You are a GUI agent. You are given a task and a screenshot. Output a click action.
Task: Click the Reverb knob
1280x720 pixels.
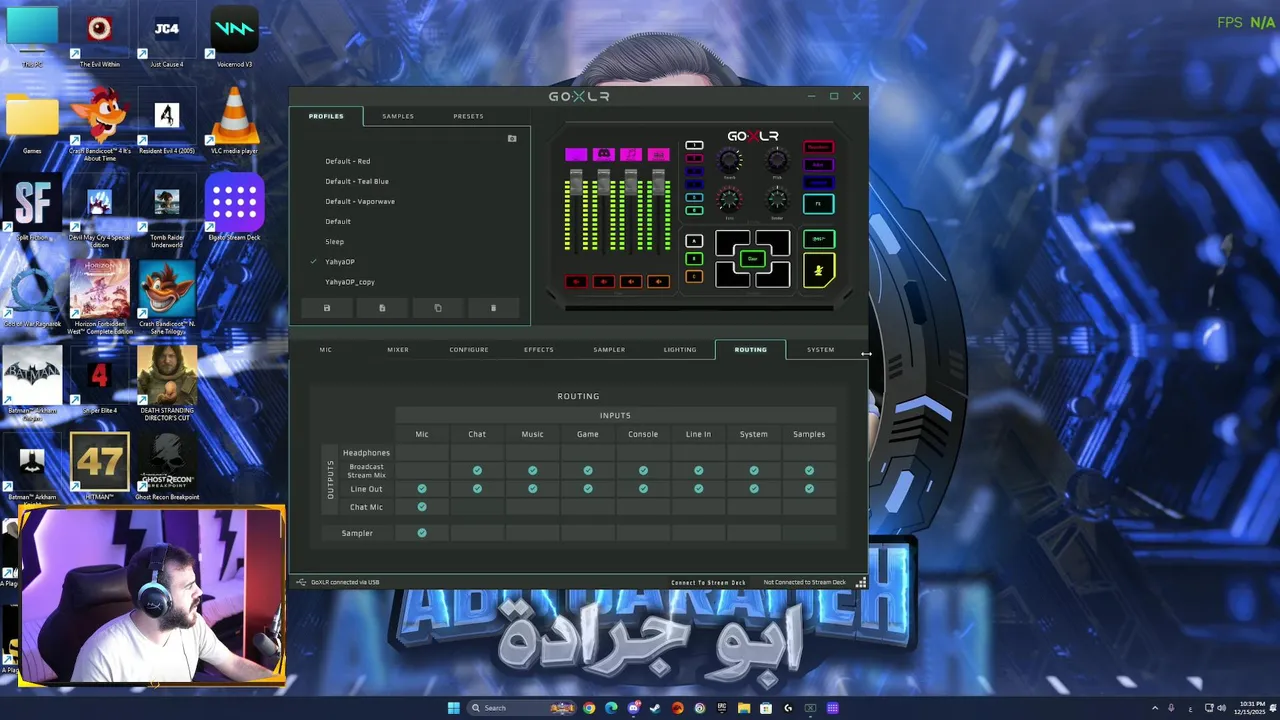[x=729, y=160]
